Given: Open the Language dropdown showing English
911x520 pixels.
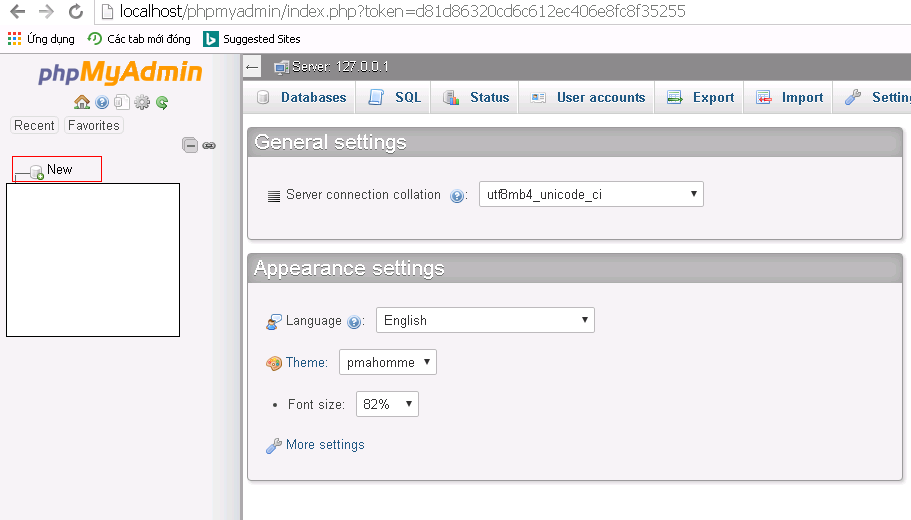Looking at the screenshot, I should point(485,320).
